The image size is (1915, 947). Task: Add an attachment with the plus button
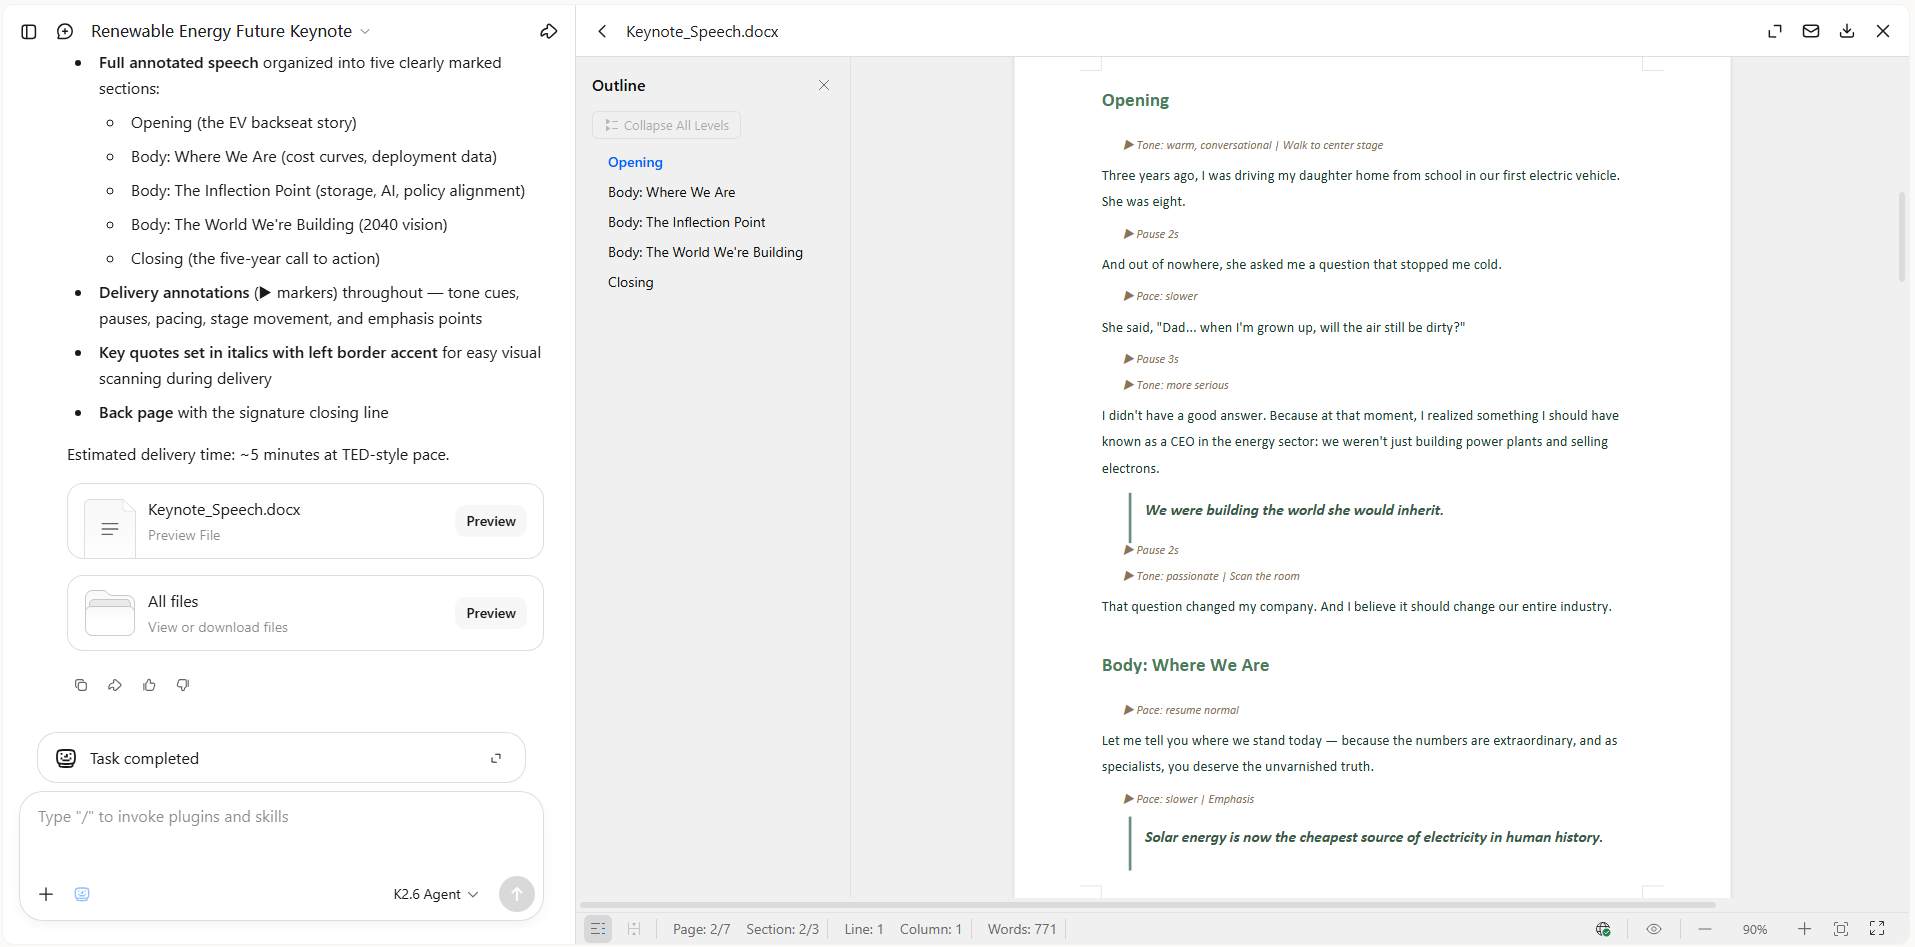(x=46, y=894)
